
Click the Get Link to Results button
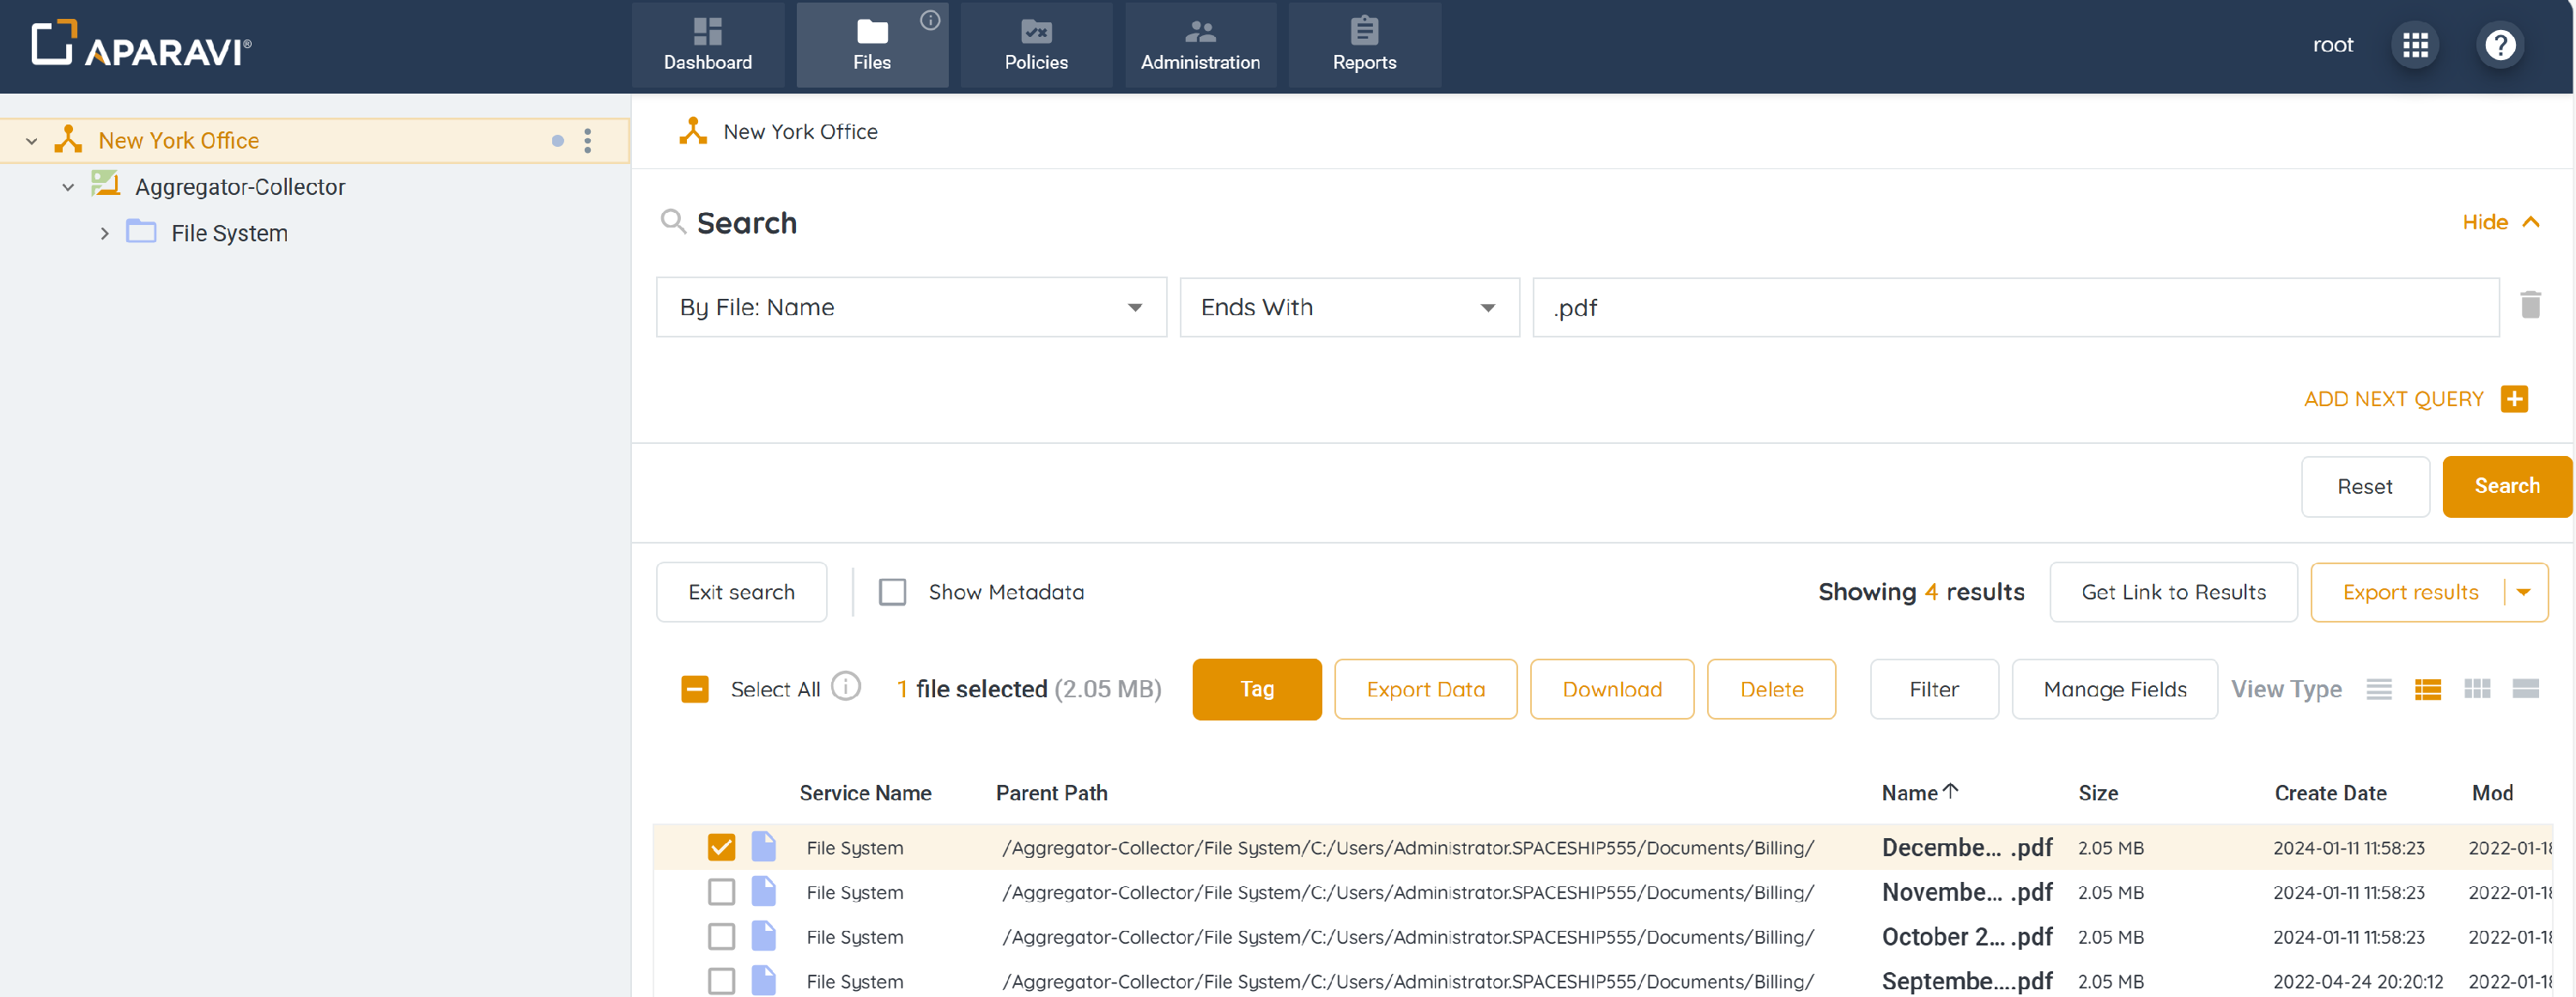coord(2172,592)
